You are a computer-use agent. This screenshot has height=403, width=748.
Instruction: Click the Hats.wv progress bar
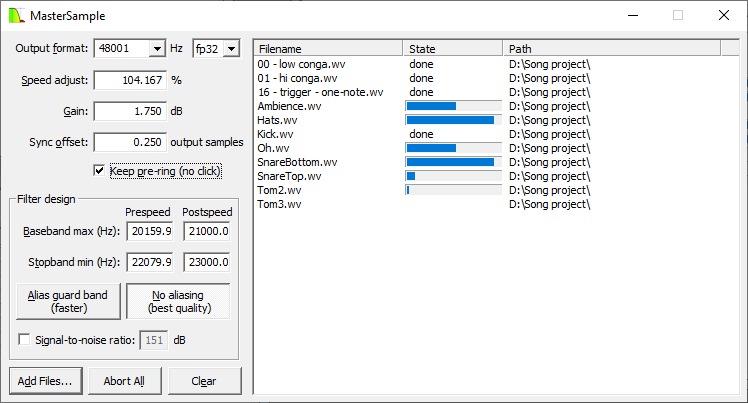(x=454, y=120)
